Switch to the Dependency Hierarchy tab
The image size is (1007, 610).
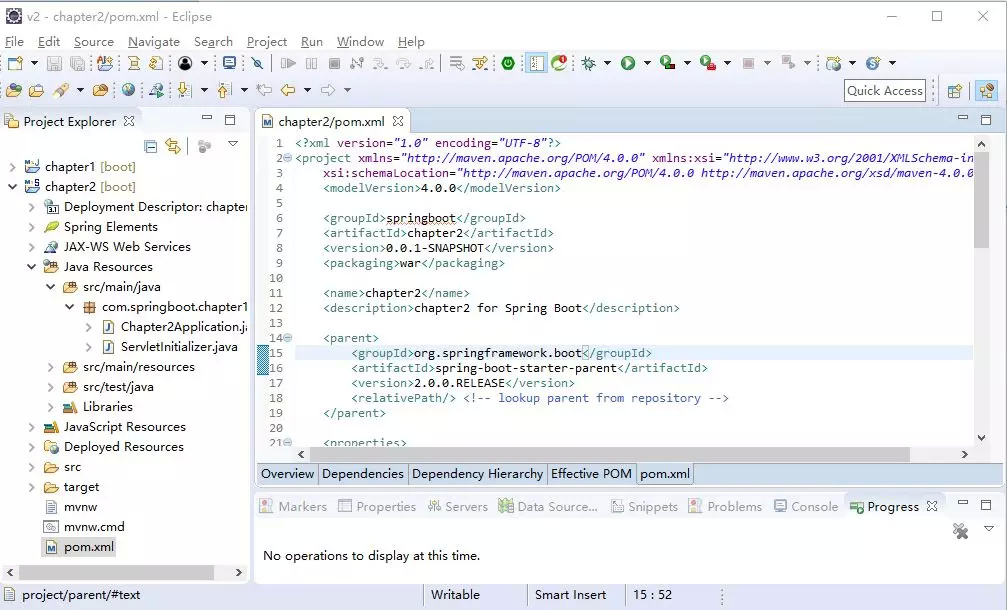tap(477, 474)
